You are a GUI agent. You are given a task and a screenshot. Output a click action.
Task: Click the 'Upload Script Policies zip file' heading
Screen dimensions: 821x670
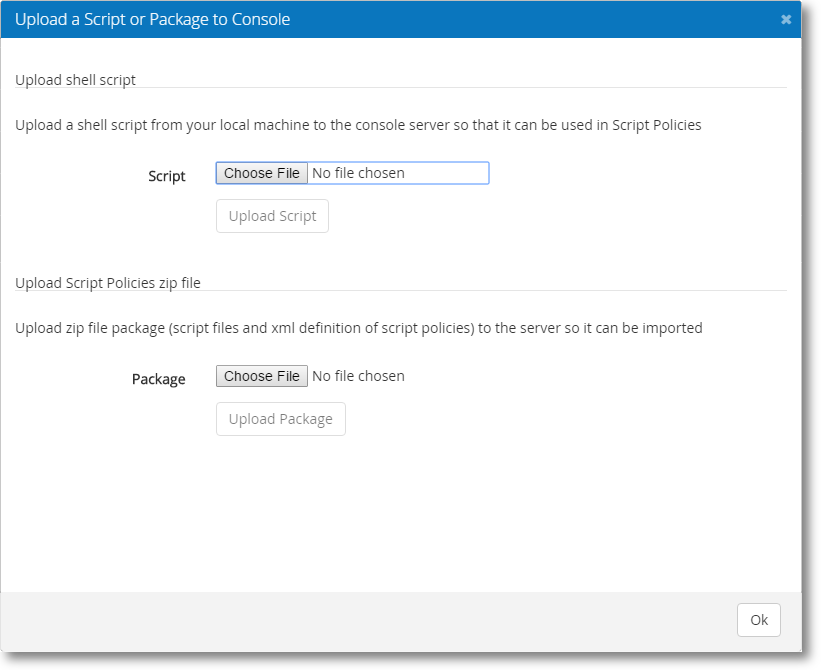coord(108,283)
